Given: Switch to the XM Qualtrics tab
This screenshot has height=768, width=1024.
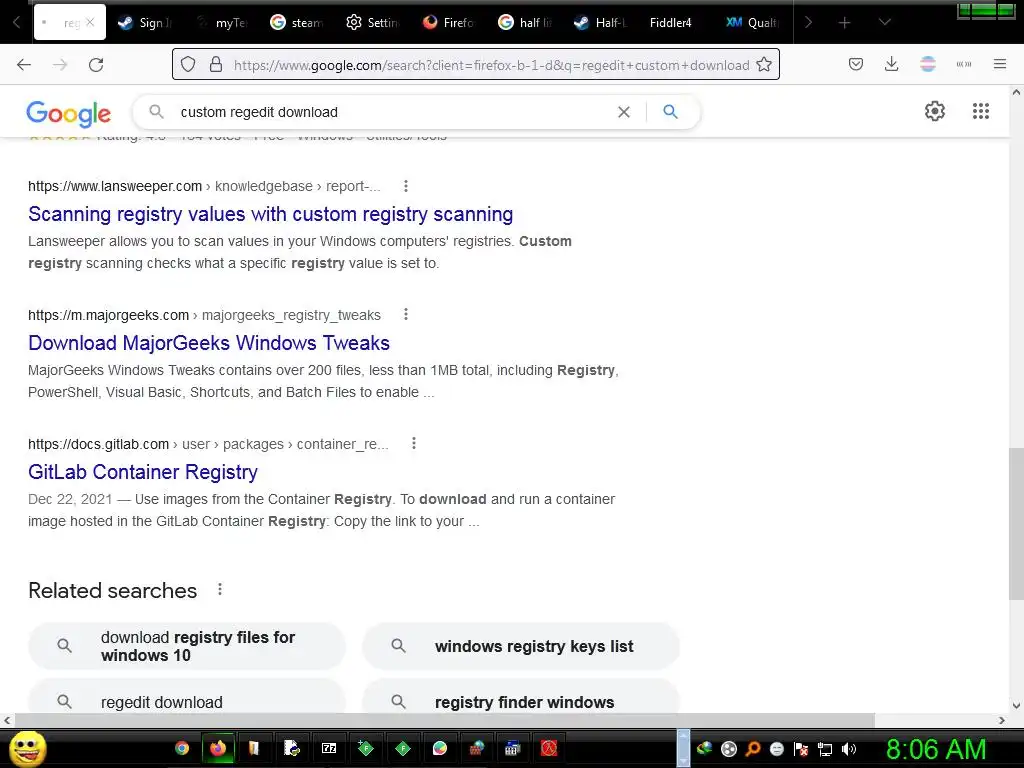Looking at the screenshot, I should click(752, 23).
